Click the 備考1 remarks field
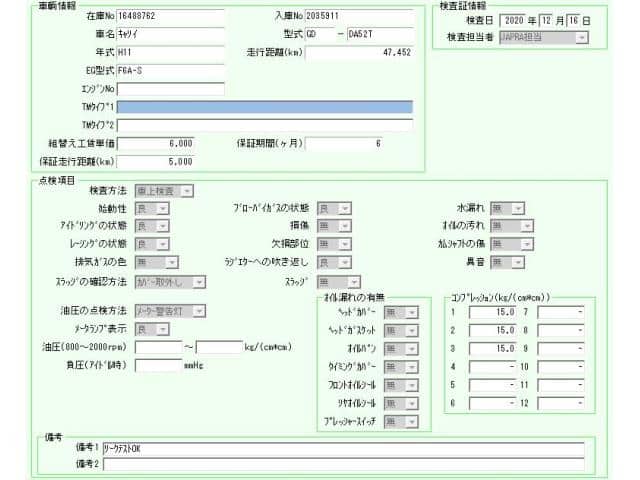Viewport: 640px width, 480px height. 343,449
